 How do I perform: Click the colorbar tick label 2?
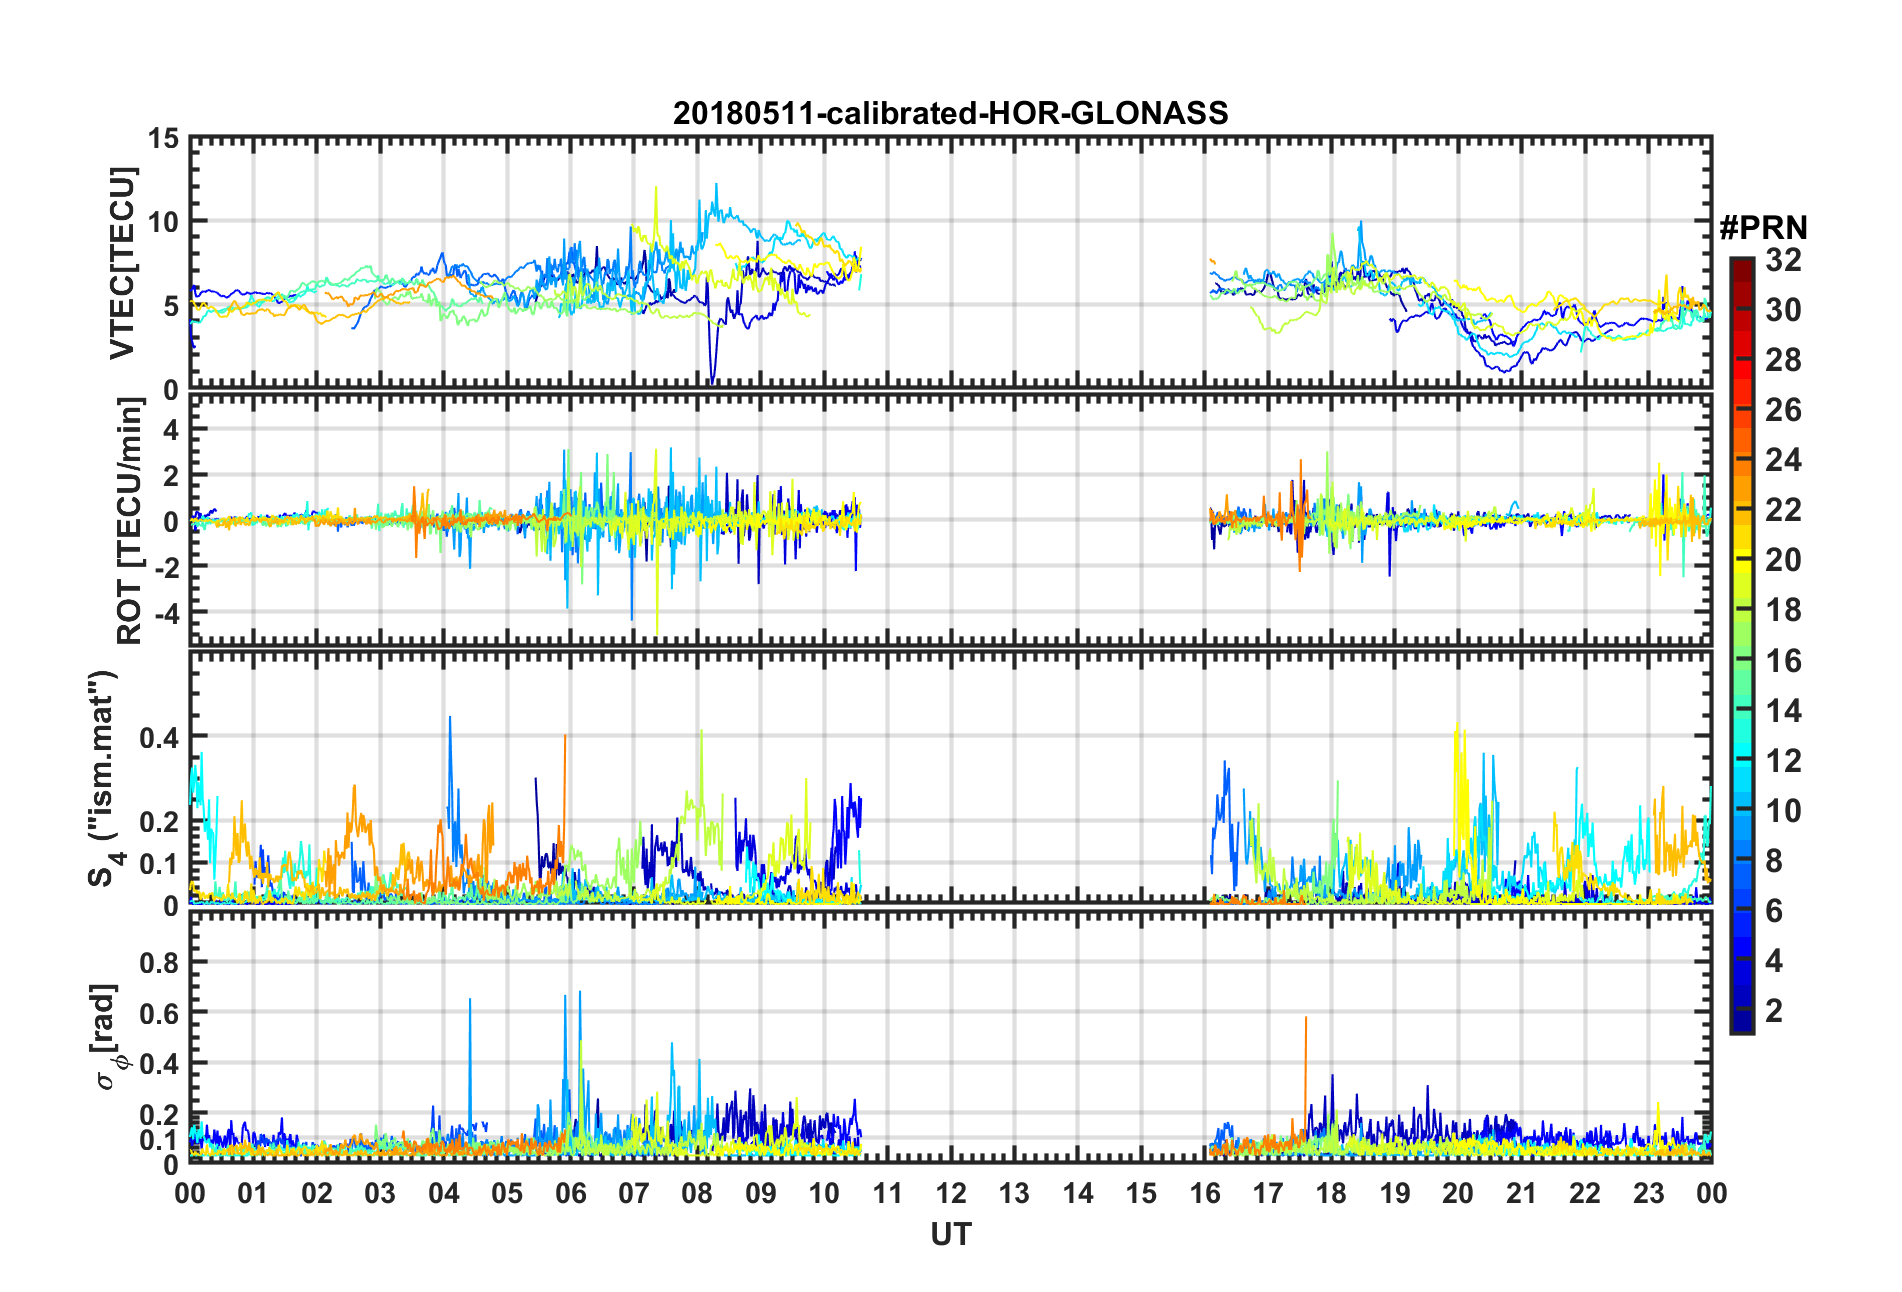point(1774,1010)
